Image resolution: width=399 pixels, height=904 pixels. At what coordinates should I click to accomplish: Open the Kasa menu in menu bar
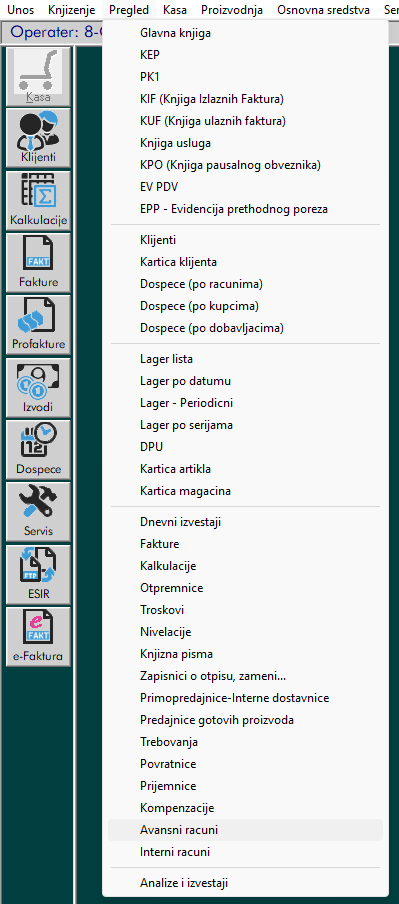[175, 10]
